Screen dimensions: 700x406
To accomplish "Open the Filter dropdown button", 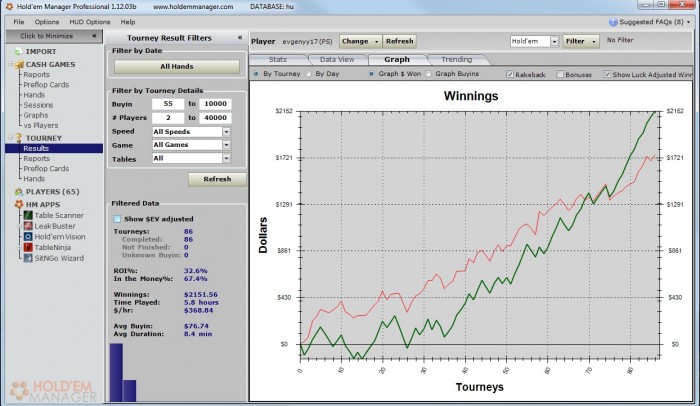I will click(x=581, y=42).
